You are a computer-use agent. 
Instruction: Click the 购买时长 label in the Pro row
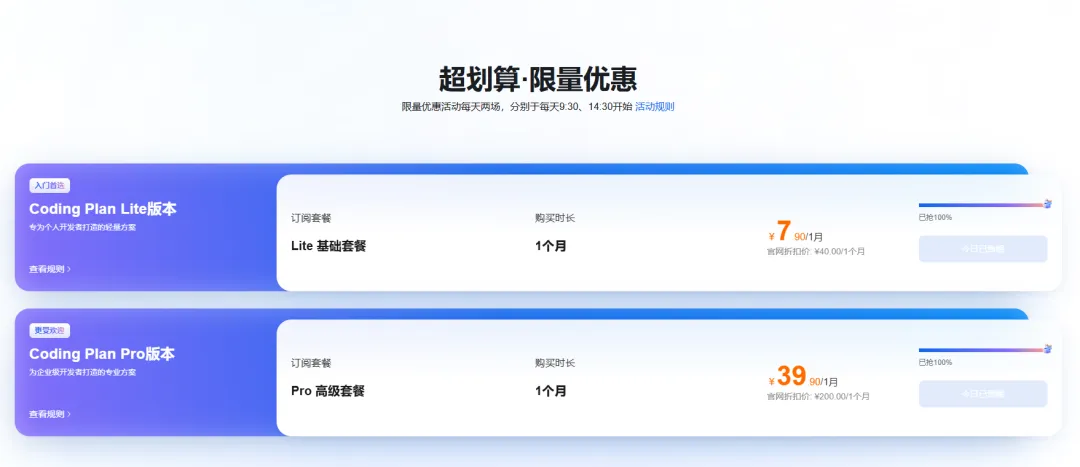click(555, 363)
